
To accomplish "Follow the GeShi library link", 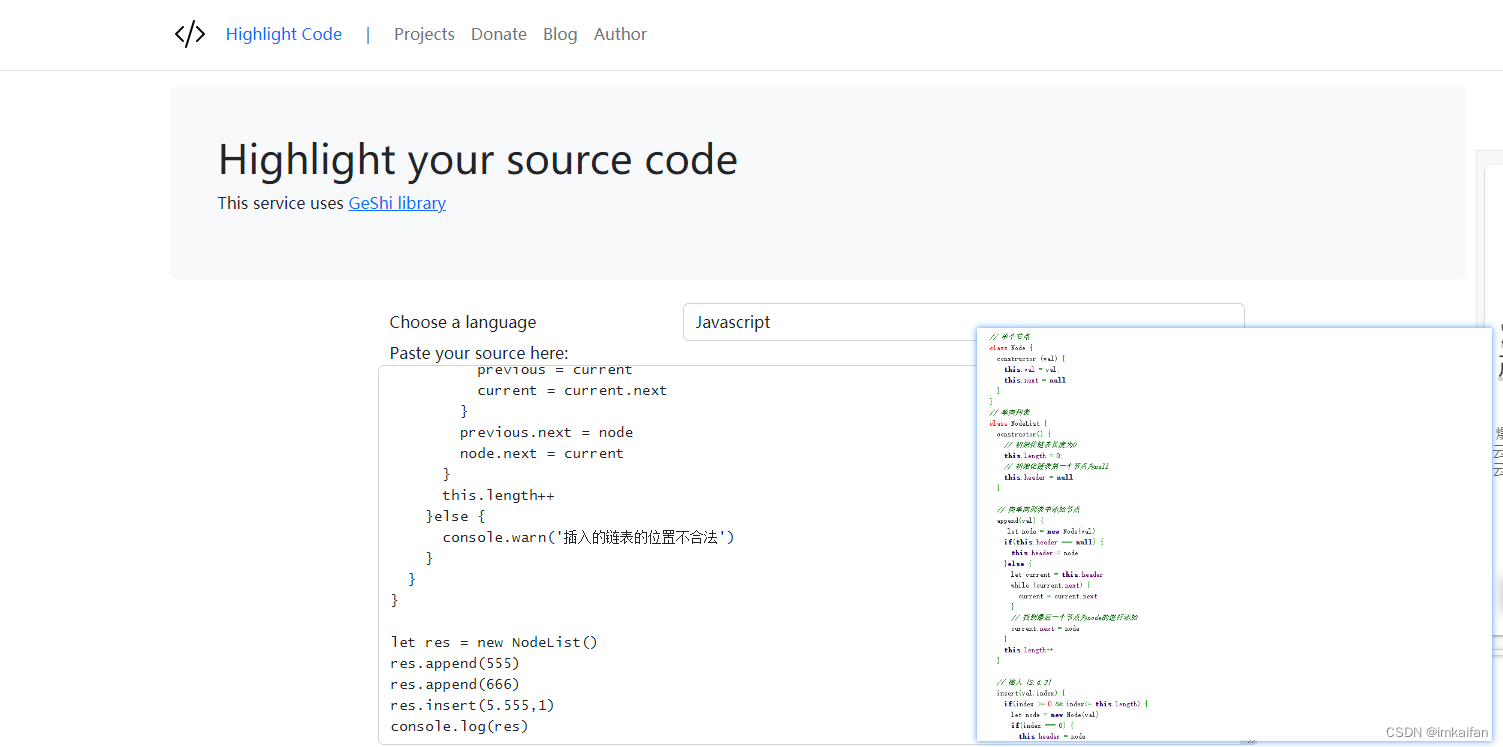I will 397,203.
